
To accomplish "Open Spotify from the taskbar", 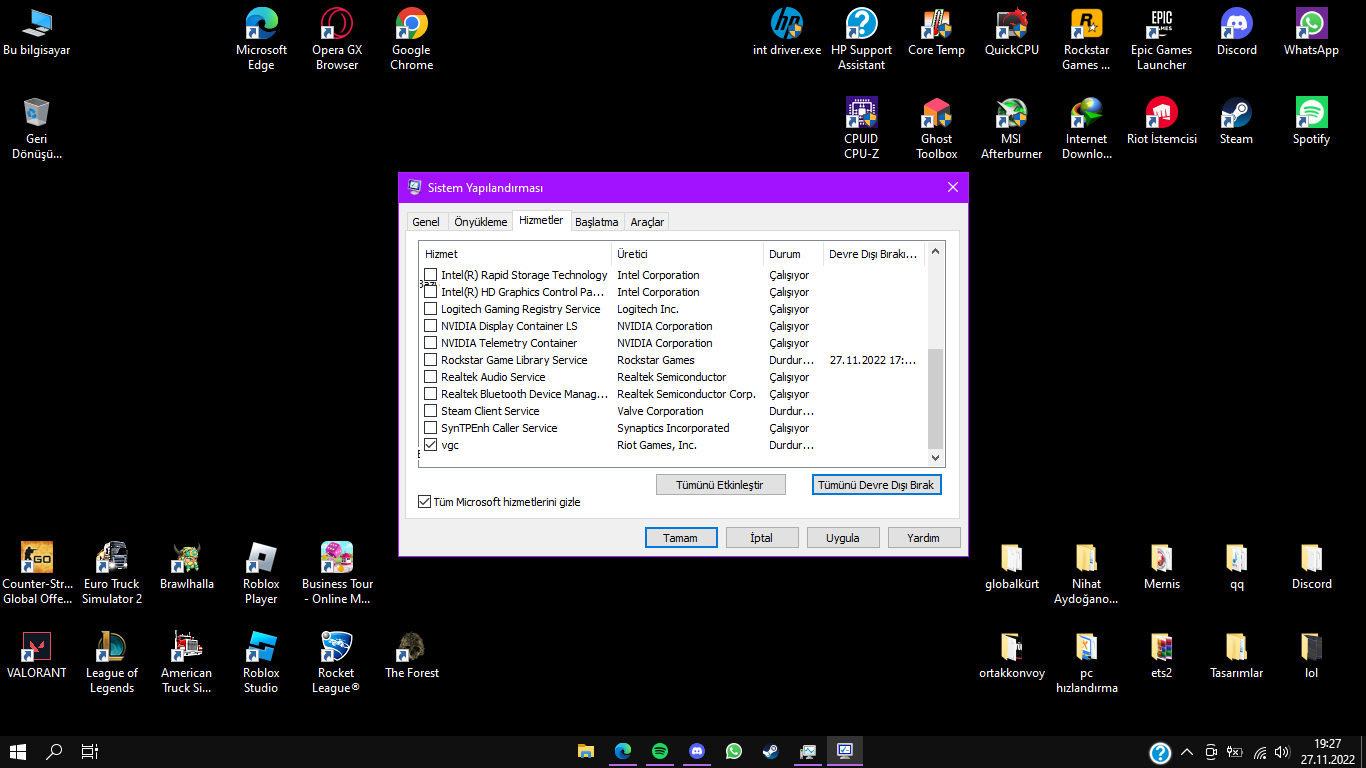I will (x=660, y=751).
